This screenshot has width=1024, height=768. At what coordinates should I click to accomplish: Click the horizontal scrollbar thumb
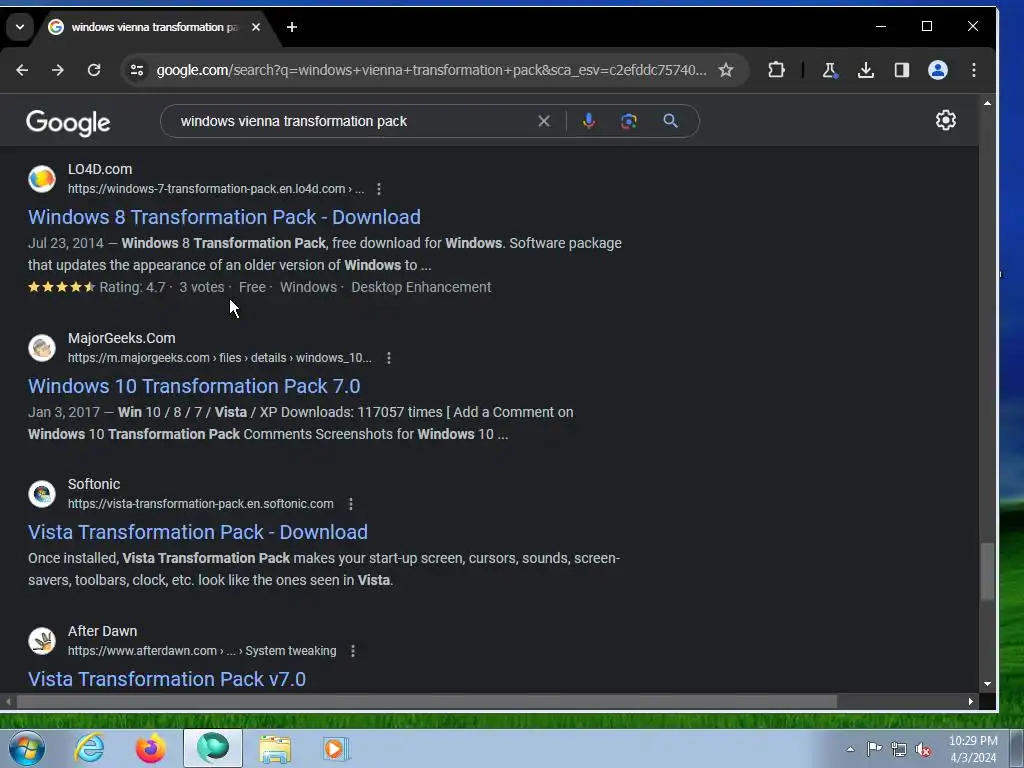click(x=426, y=701)
